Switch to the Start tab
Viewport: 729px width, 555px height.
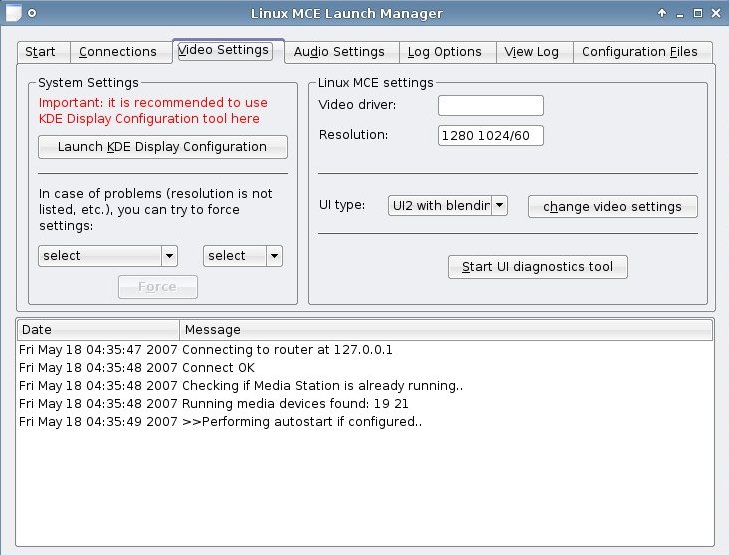point(44,52)
